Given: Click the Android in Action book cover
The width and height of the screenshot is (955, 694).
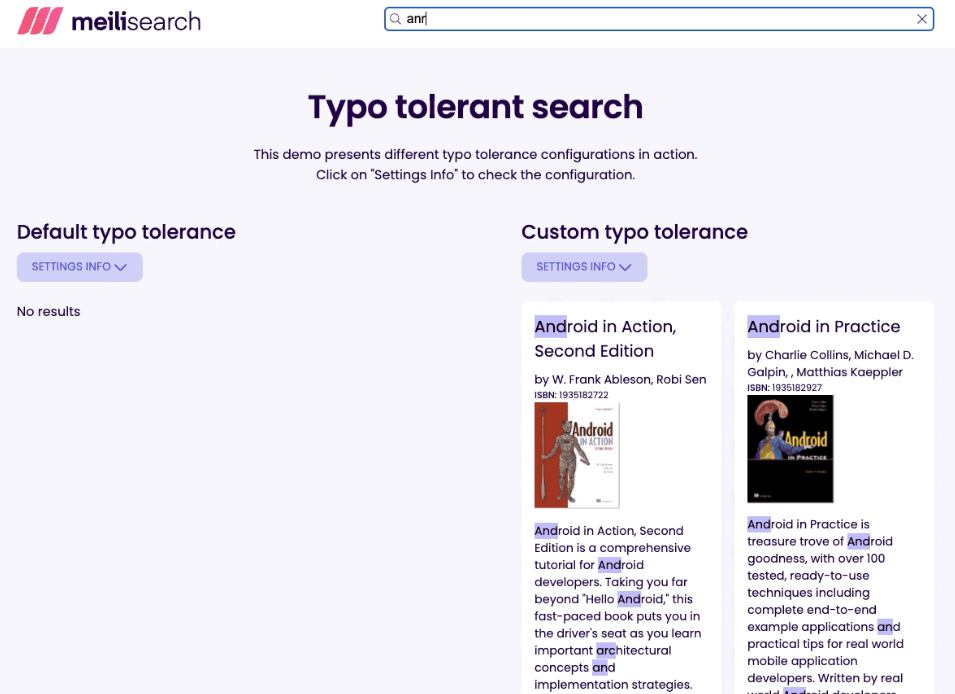Looking at the screenshot, I should pos(577,455).
